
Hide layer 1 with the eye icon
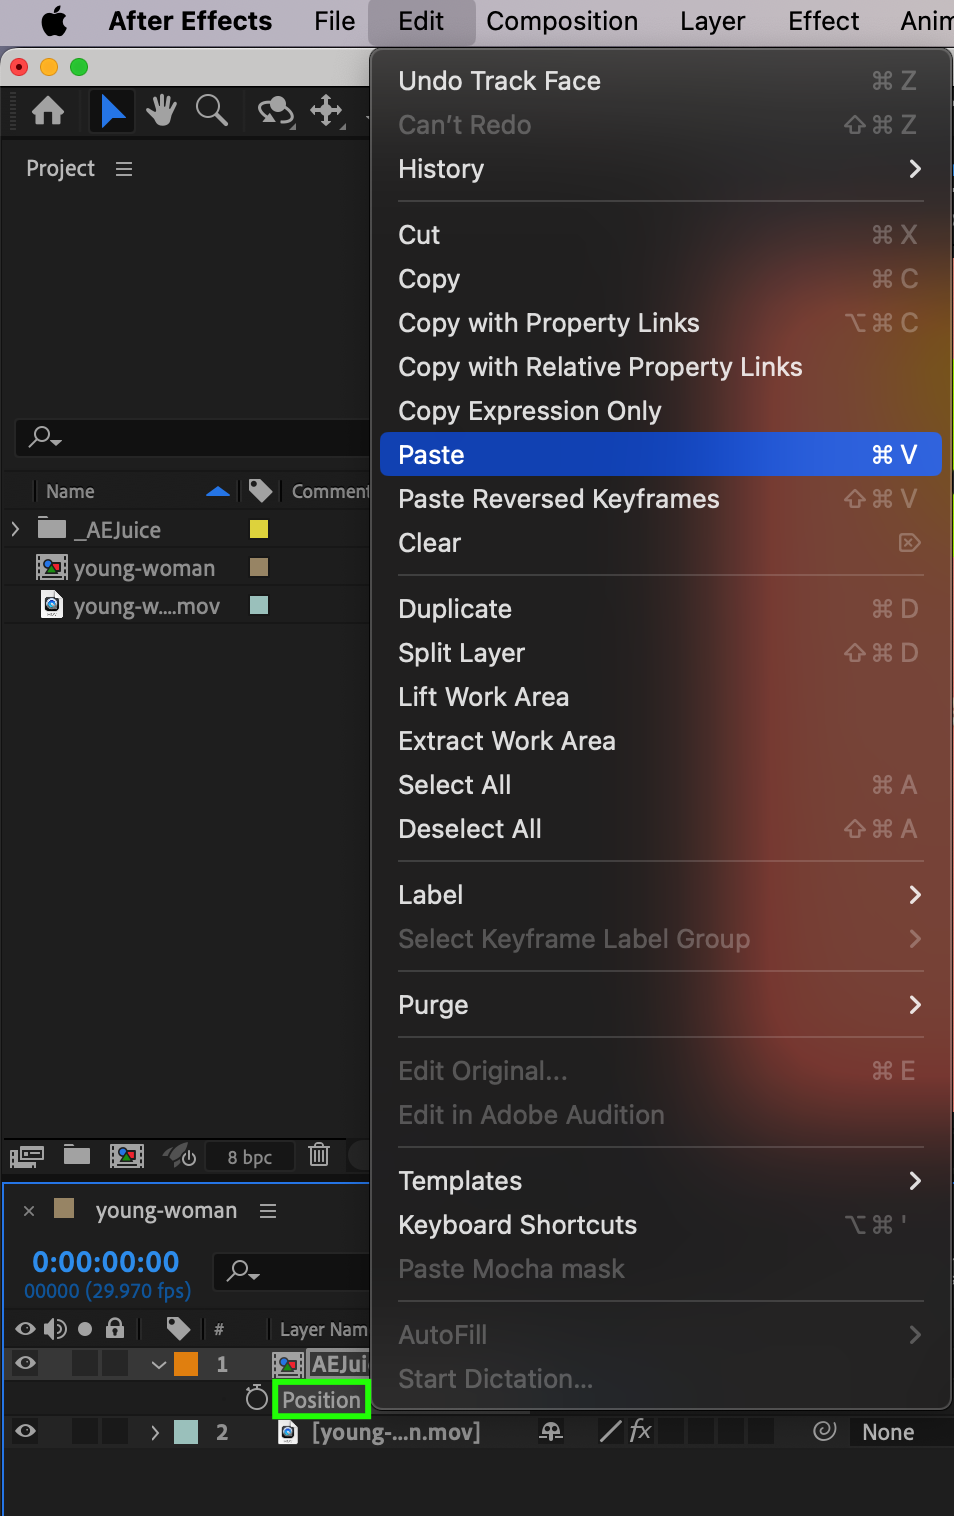(26, 1363)
